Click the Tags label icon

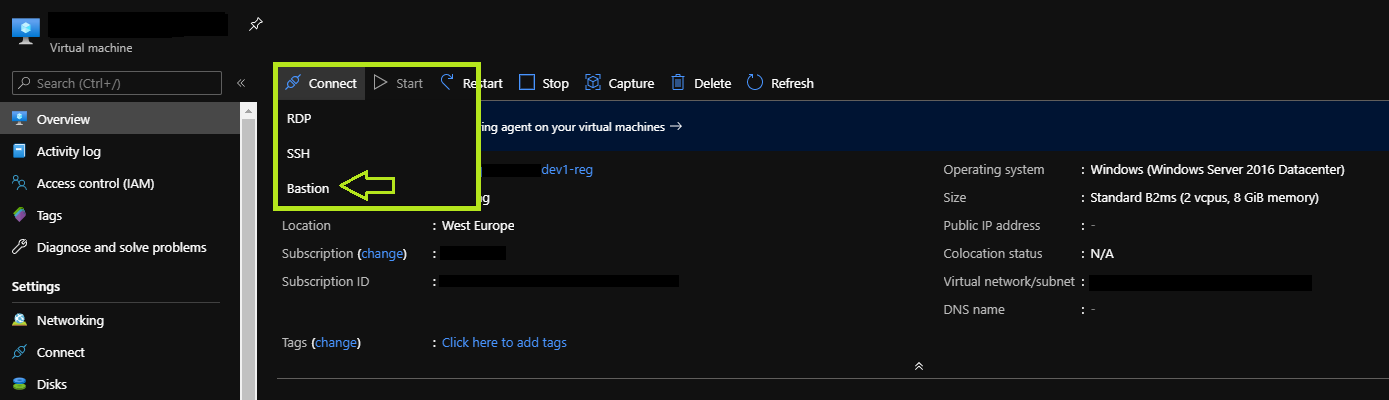tap(19, 215)
